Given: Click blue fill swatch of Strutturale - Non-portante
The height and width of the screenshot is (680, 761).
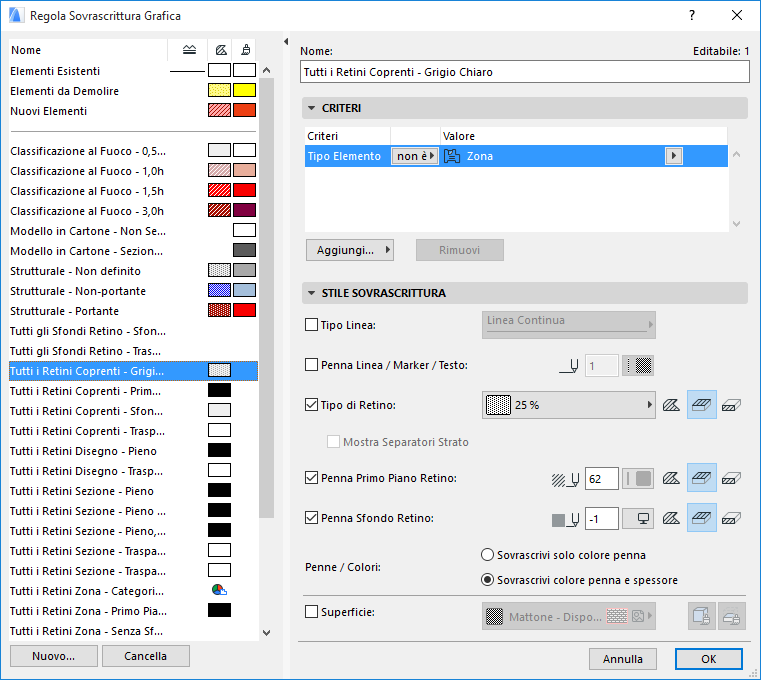Looking at the screenshot, I should click(x=219, y=290).
